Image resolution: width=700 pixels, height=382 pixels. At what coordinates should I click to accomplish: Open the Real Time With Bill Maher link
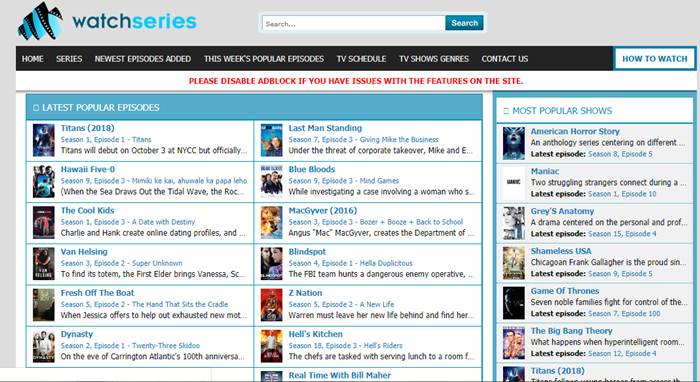(339, 375)
